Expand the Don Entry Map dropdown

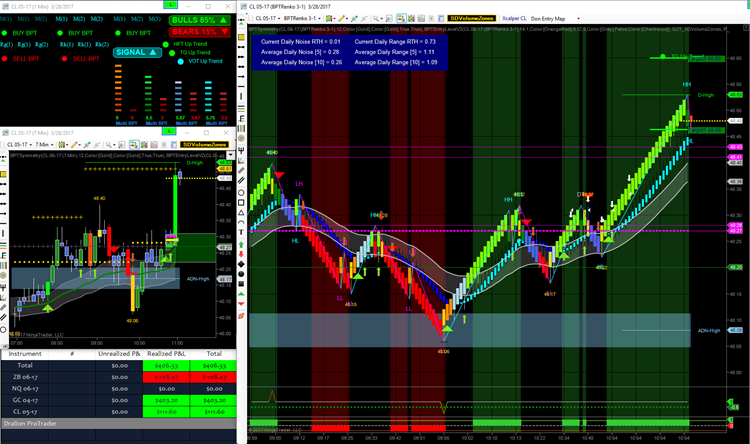coord(578,19)
